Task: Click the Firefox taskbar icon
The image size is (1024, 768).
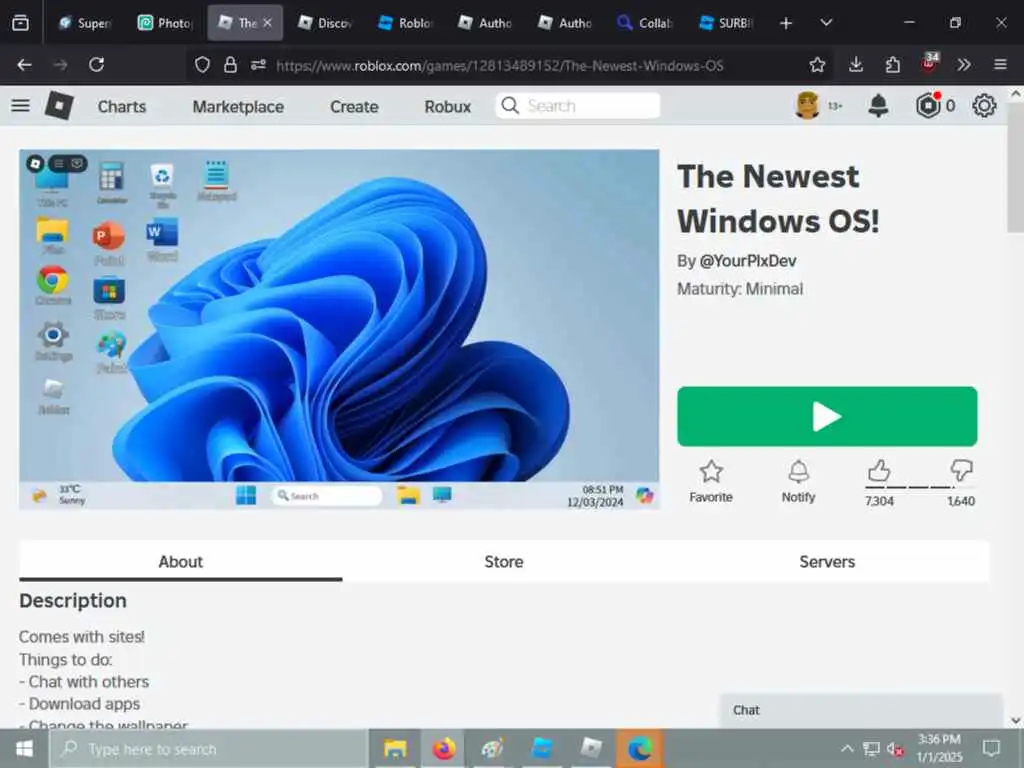Action: coord(444,748)
